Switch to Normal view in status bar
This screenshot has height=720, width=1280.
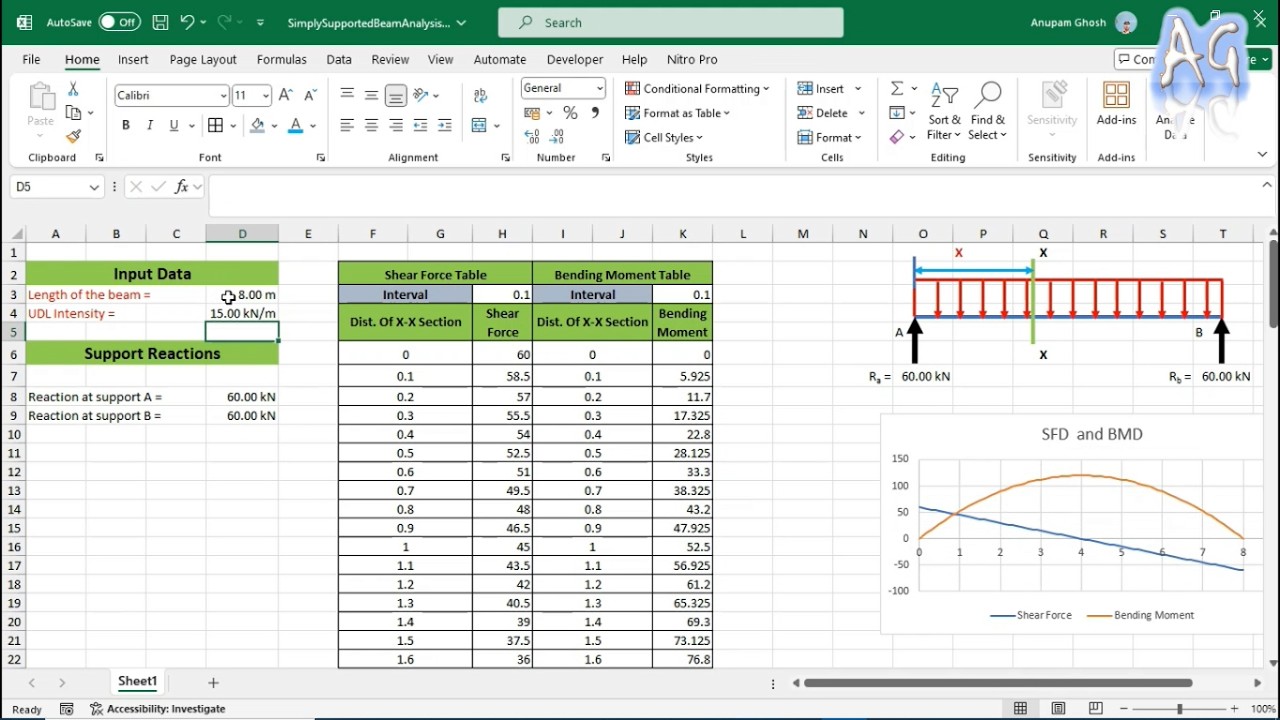(x=1020, y=709)
